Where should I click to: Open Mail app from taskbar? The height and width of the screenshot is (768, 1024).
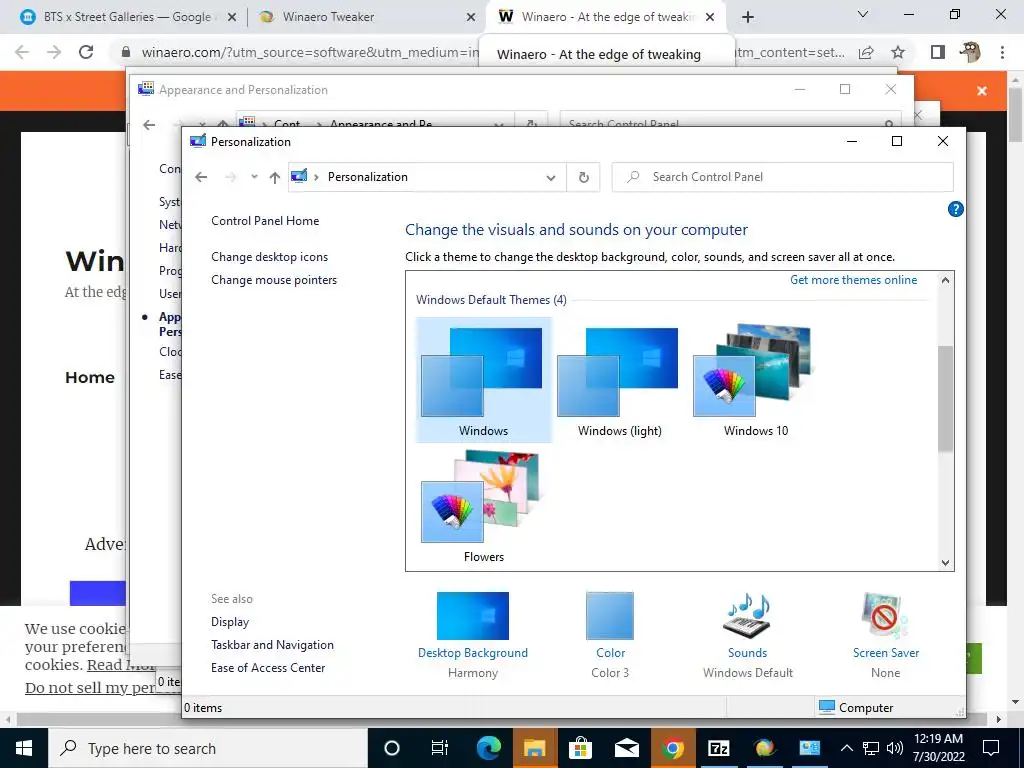(626, 748)
